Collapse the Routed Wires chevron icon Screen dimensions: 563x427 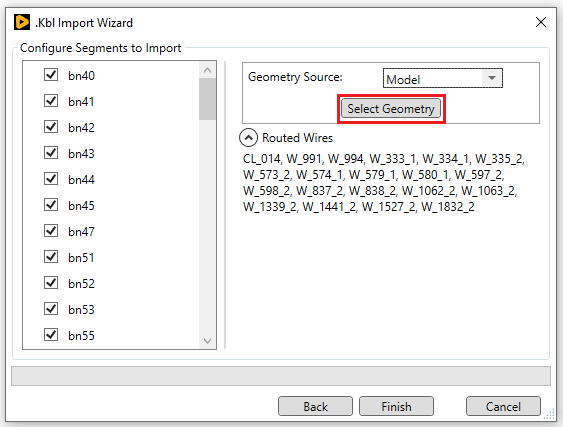(x=248, y=138)
